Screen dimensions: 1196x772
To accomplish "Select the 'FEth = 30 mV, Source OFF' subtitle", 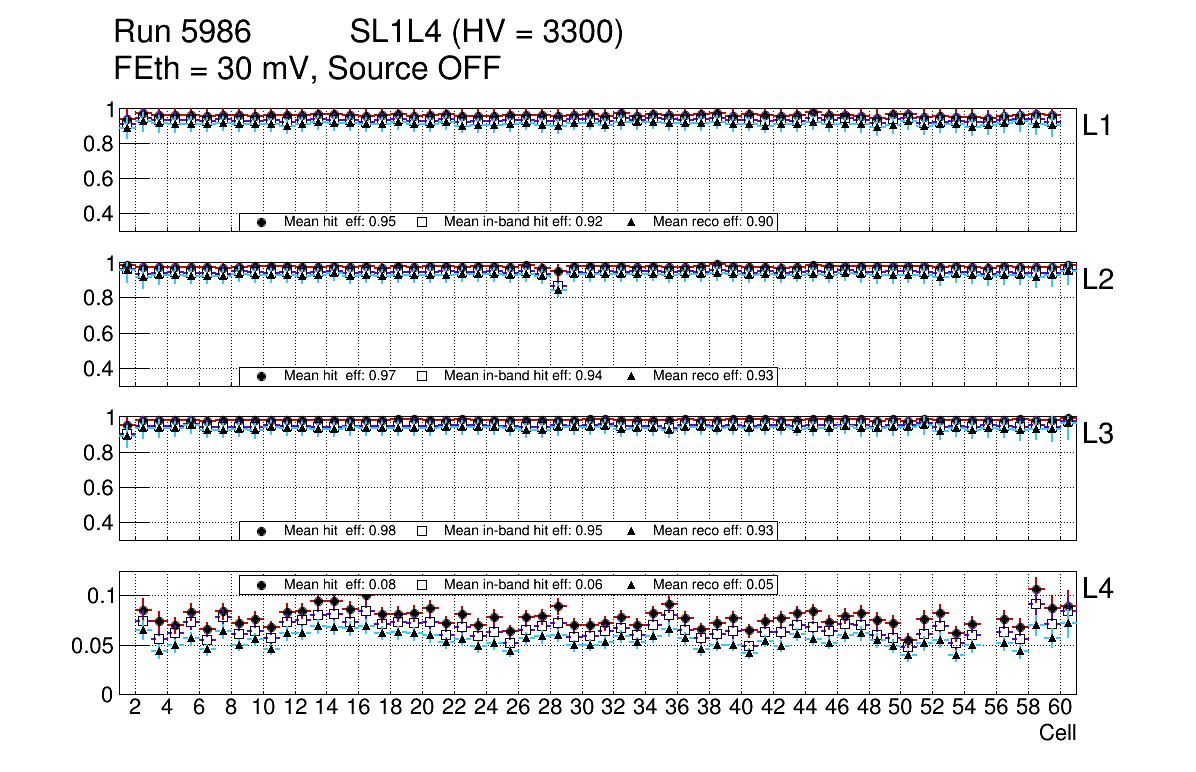I will pyautogui.click(x=307, y=68).
